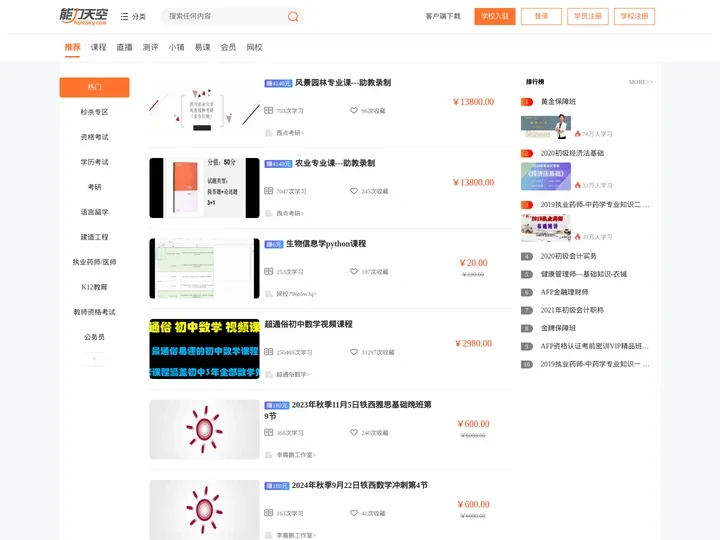Select the 秒杀专区 sidebar category

point(95,112)
